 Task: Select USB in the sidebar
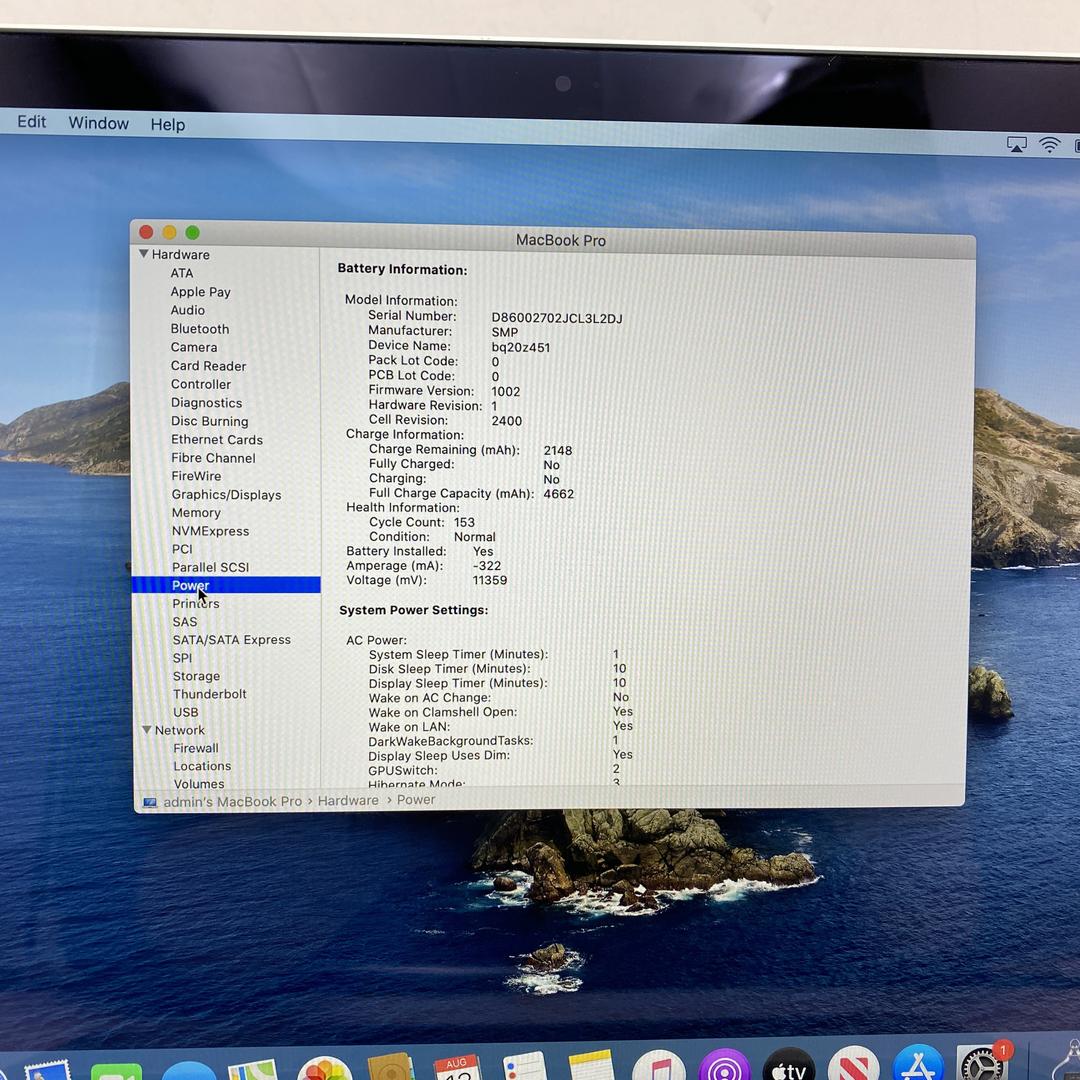coord(185,712)
